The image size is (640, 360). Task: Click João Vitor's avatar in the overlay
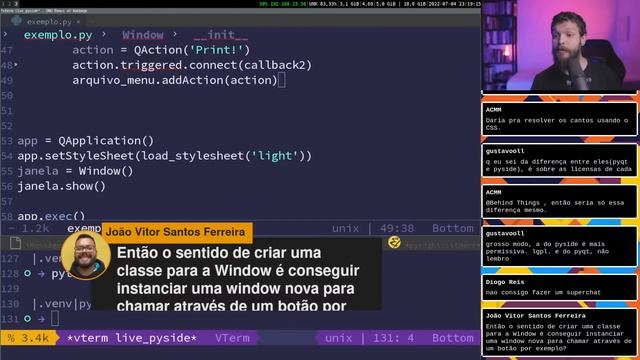coord(85,256)
